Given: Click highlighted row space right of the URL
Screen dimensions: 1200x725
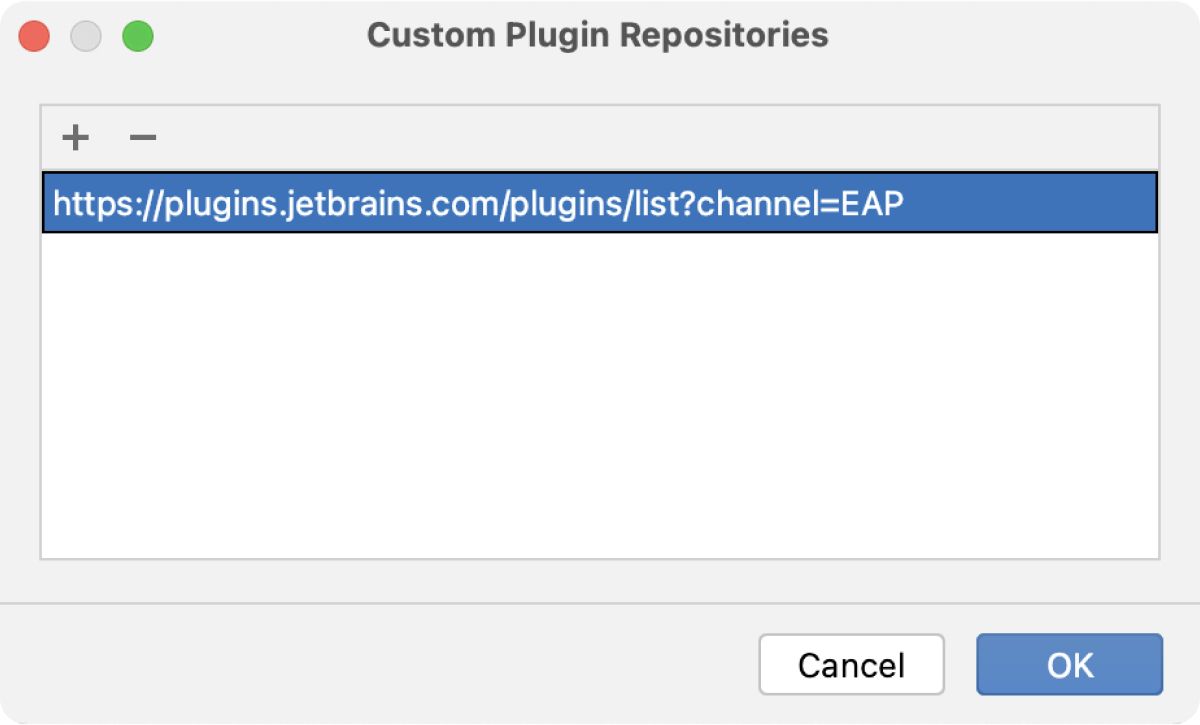Looking at the screenshot, I should [x=1030, y=204].
